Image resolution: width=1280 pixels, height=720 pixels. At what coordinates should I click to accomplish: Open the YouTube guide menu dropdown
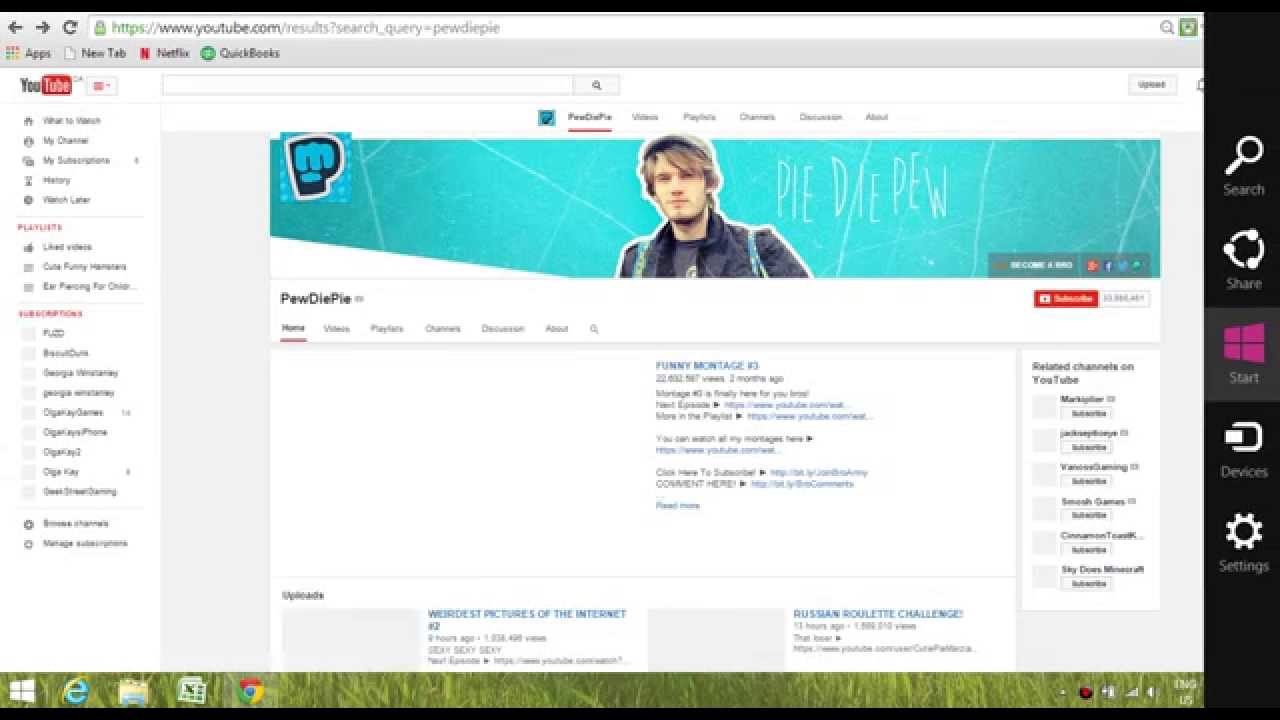pos(103,85)
